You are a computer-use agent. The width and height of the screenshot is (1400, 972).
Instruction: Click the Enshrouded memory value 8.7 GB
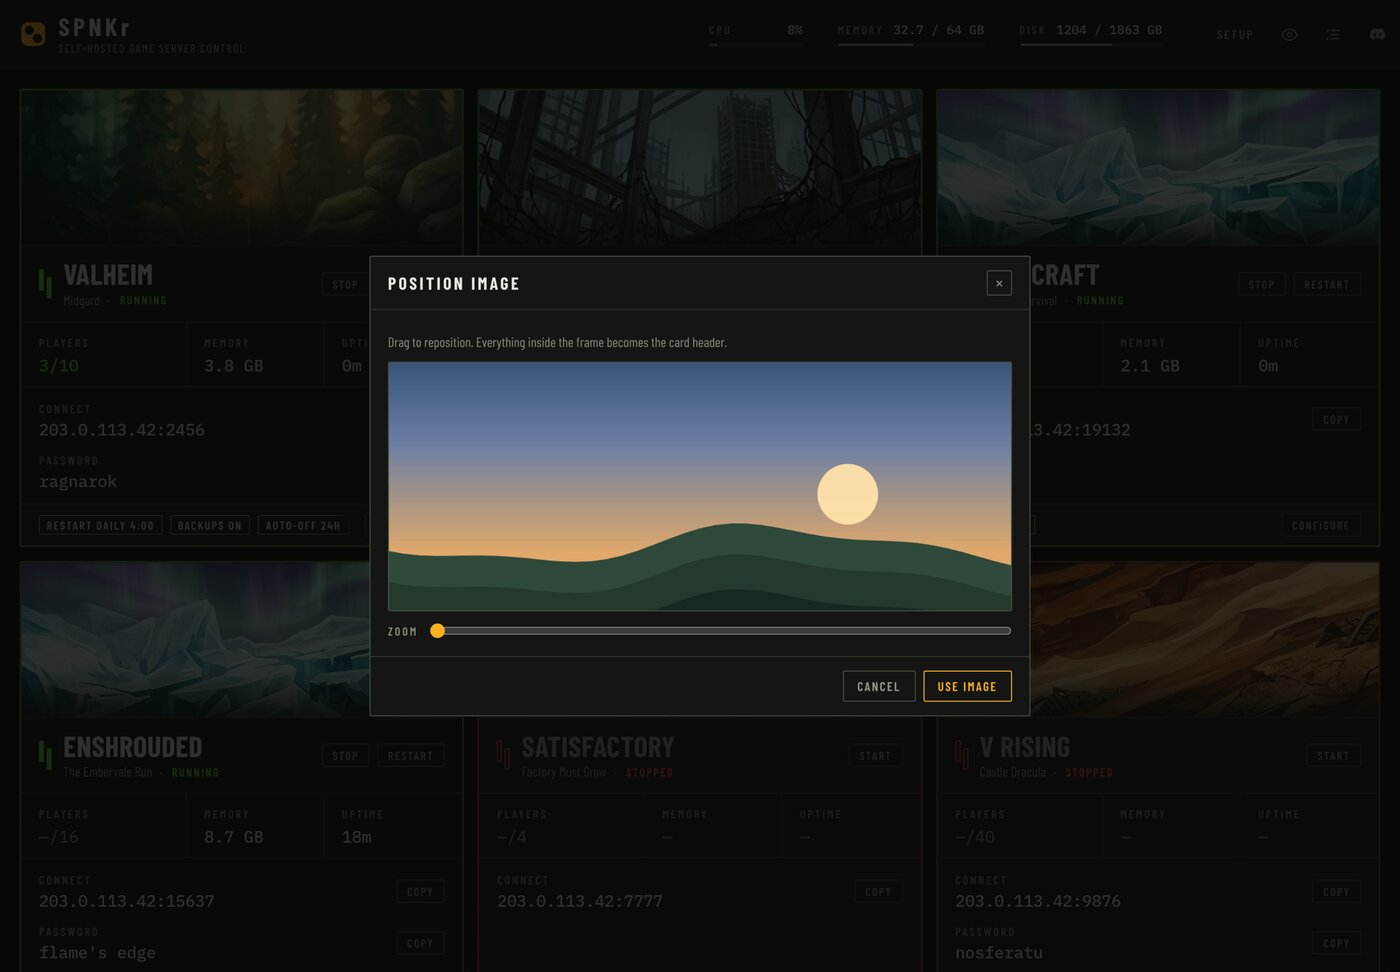coord(234,837)
